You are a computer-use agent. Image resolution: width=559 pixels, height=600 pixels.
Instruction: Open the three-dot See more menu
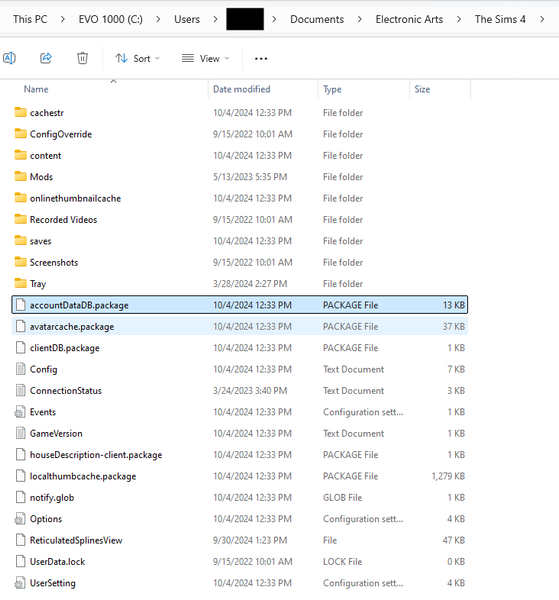tap(261, 59)
